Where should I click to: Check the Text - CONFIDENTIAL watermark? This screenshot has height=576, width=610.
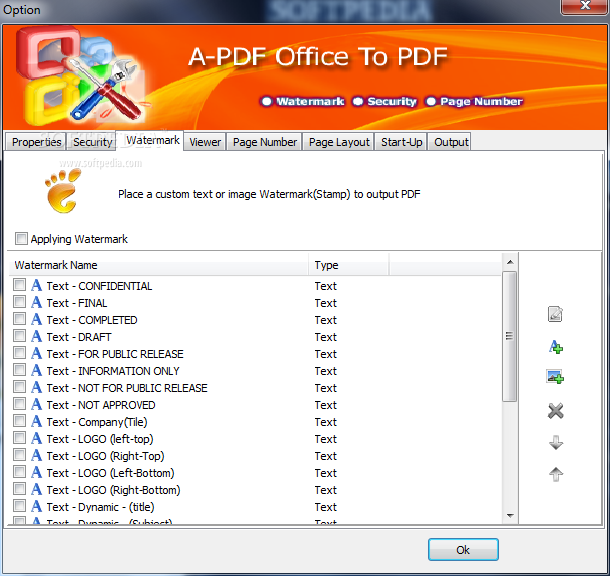point(19,285)
